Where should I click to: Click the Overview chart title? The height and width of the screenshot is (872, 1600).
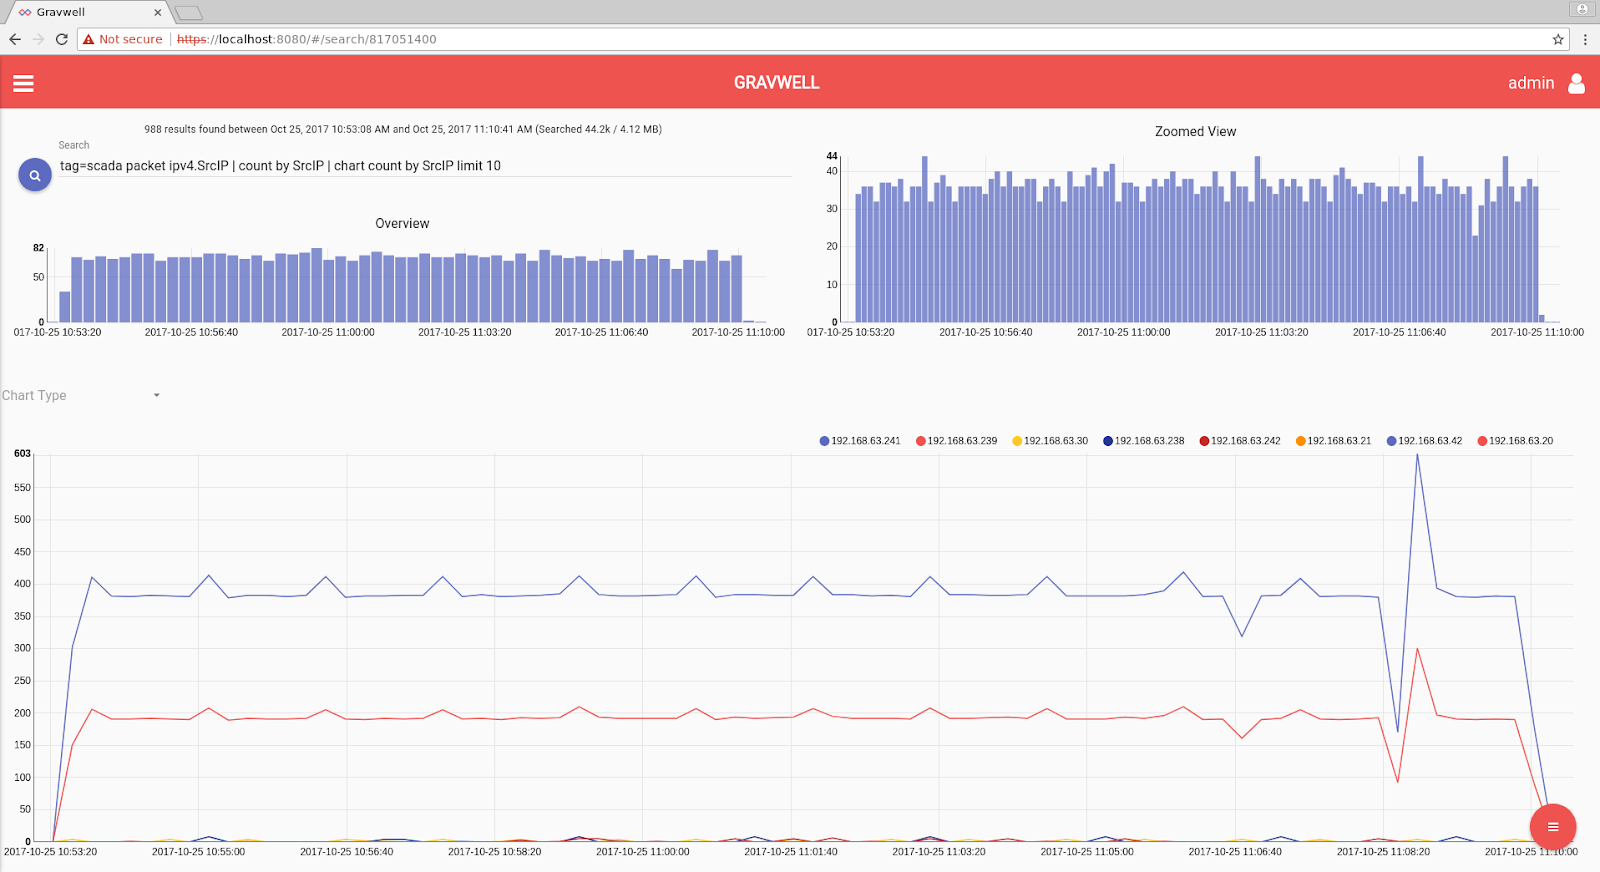(402, 224)
